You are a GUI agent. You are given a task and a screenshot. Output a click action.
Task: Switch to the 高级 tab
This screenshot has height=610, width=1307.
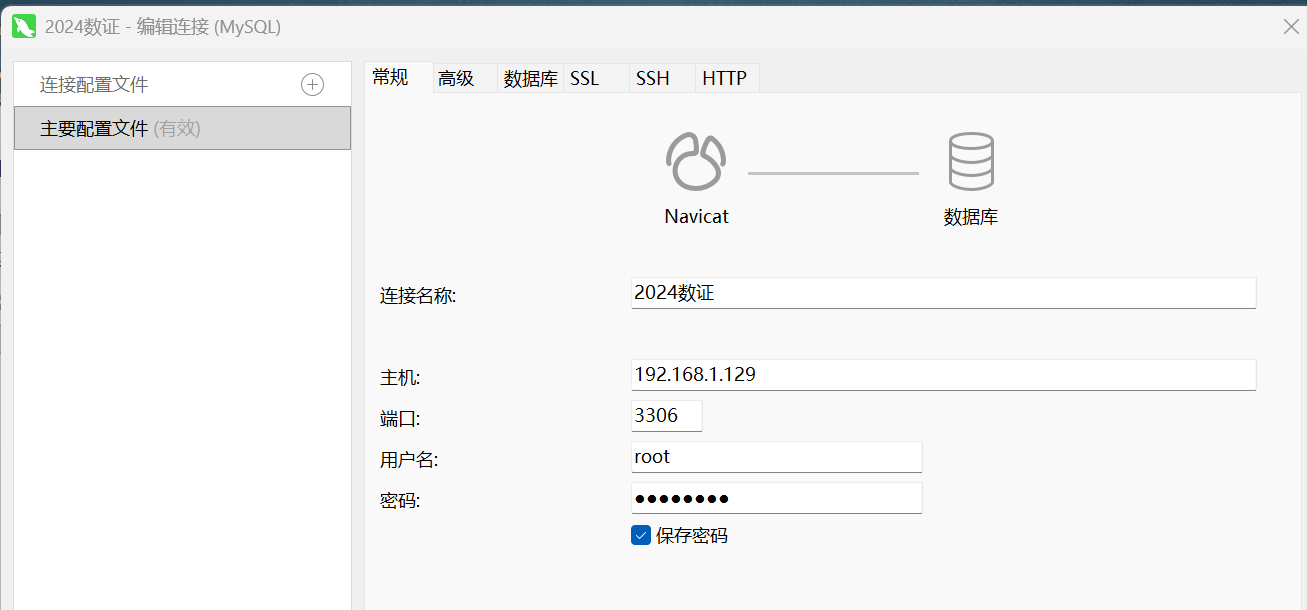coord(456,78)
